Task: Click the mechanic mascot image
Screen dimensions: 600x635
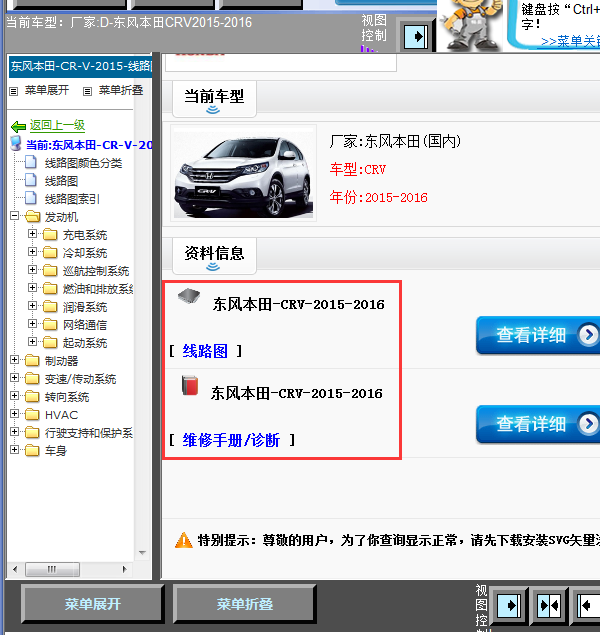Action: pyautogui.click(x=470, y=25)
